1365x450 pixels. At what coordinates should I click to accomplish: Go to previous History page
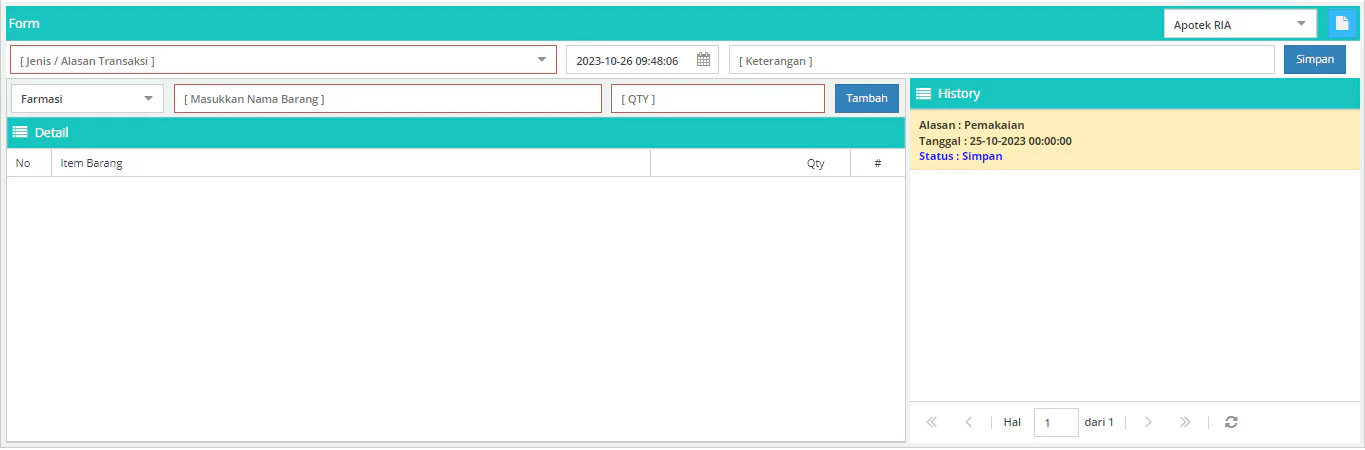968,422
